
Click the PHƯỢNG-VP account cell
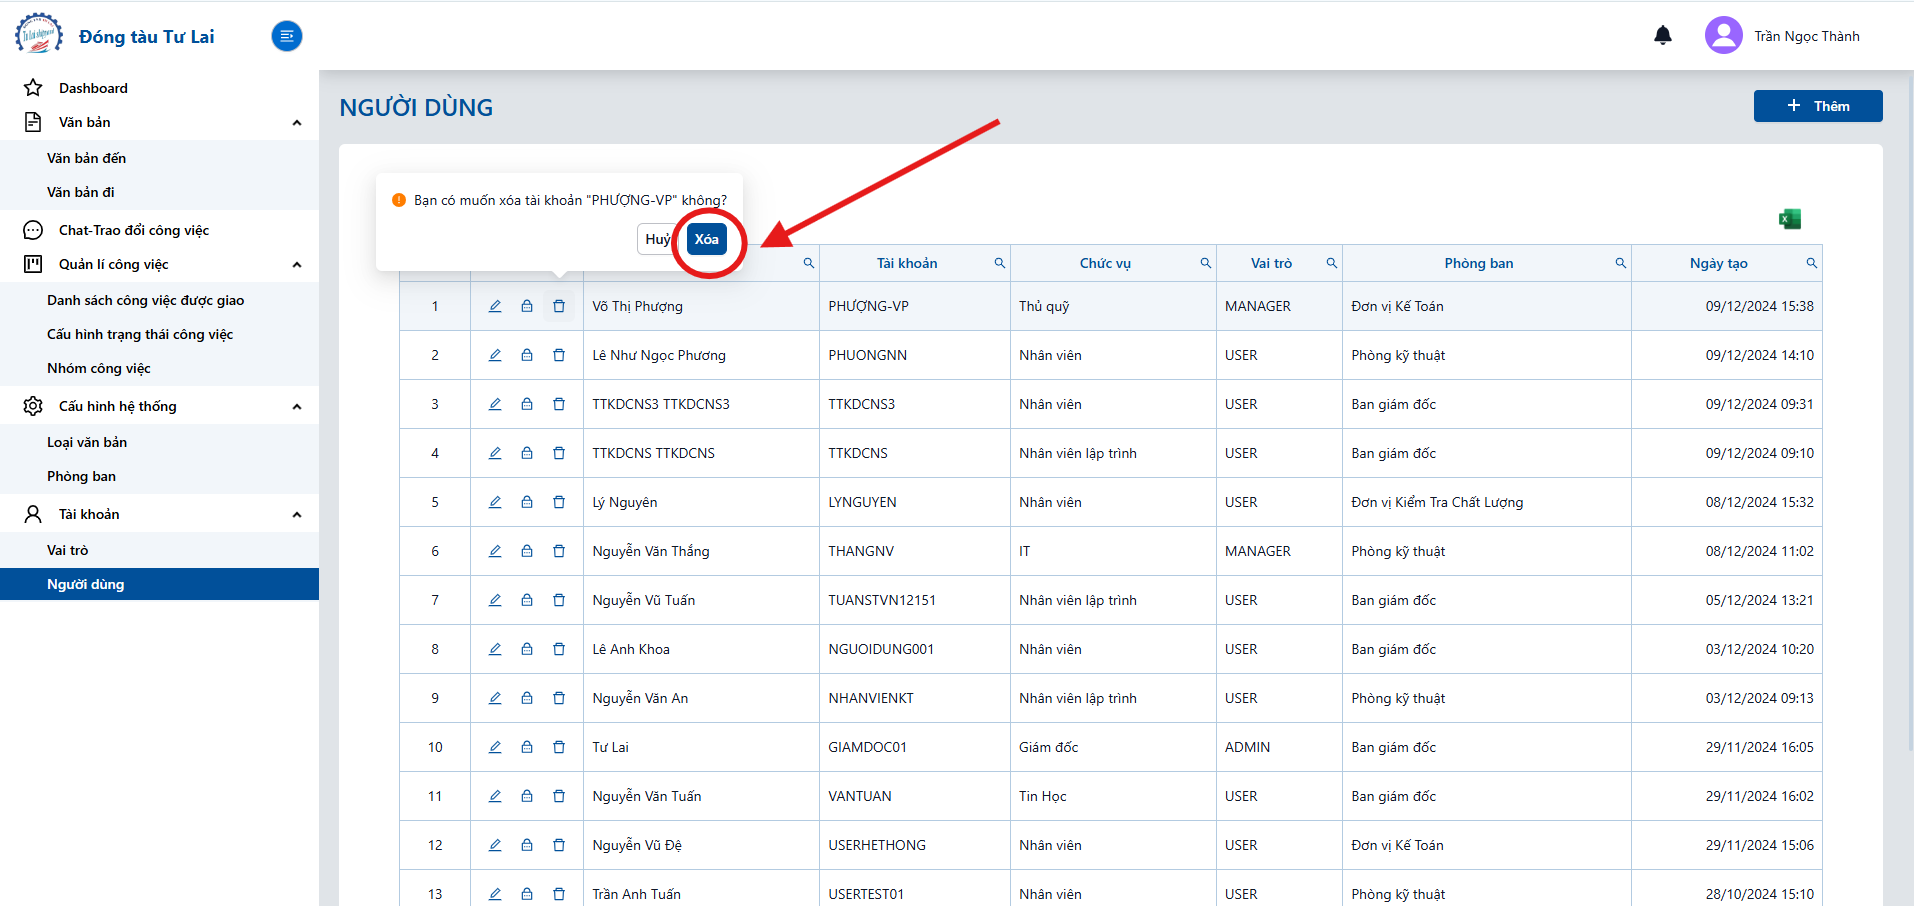[x=915, y=306]
